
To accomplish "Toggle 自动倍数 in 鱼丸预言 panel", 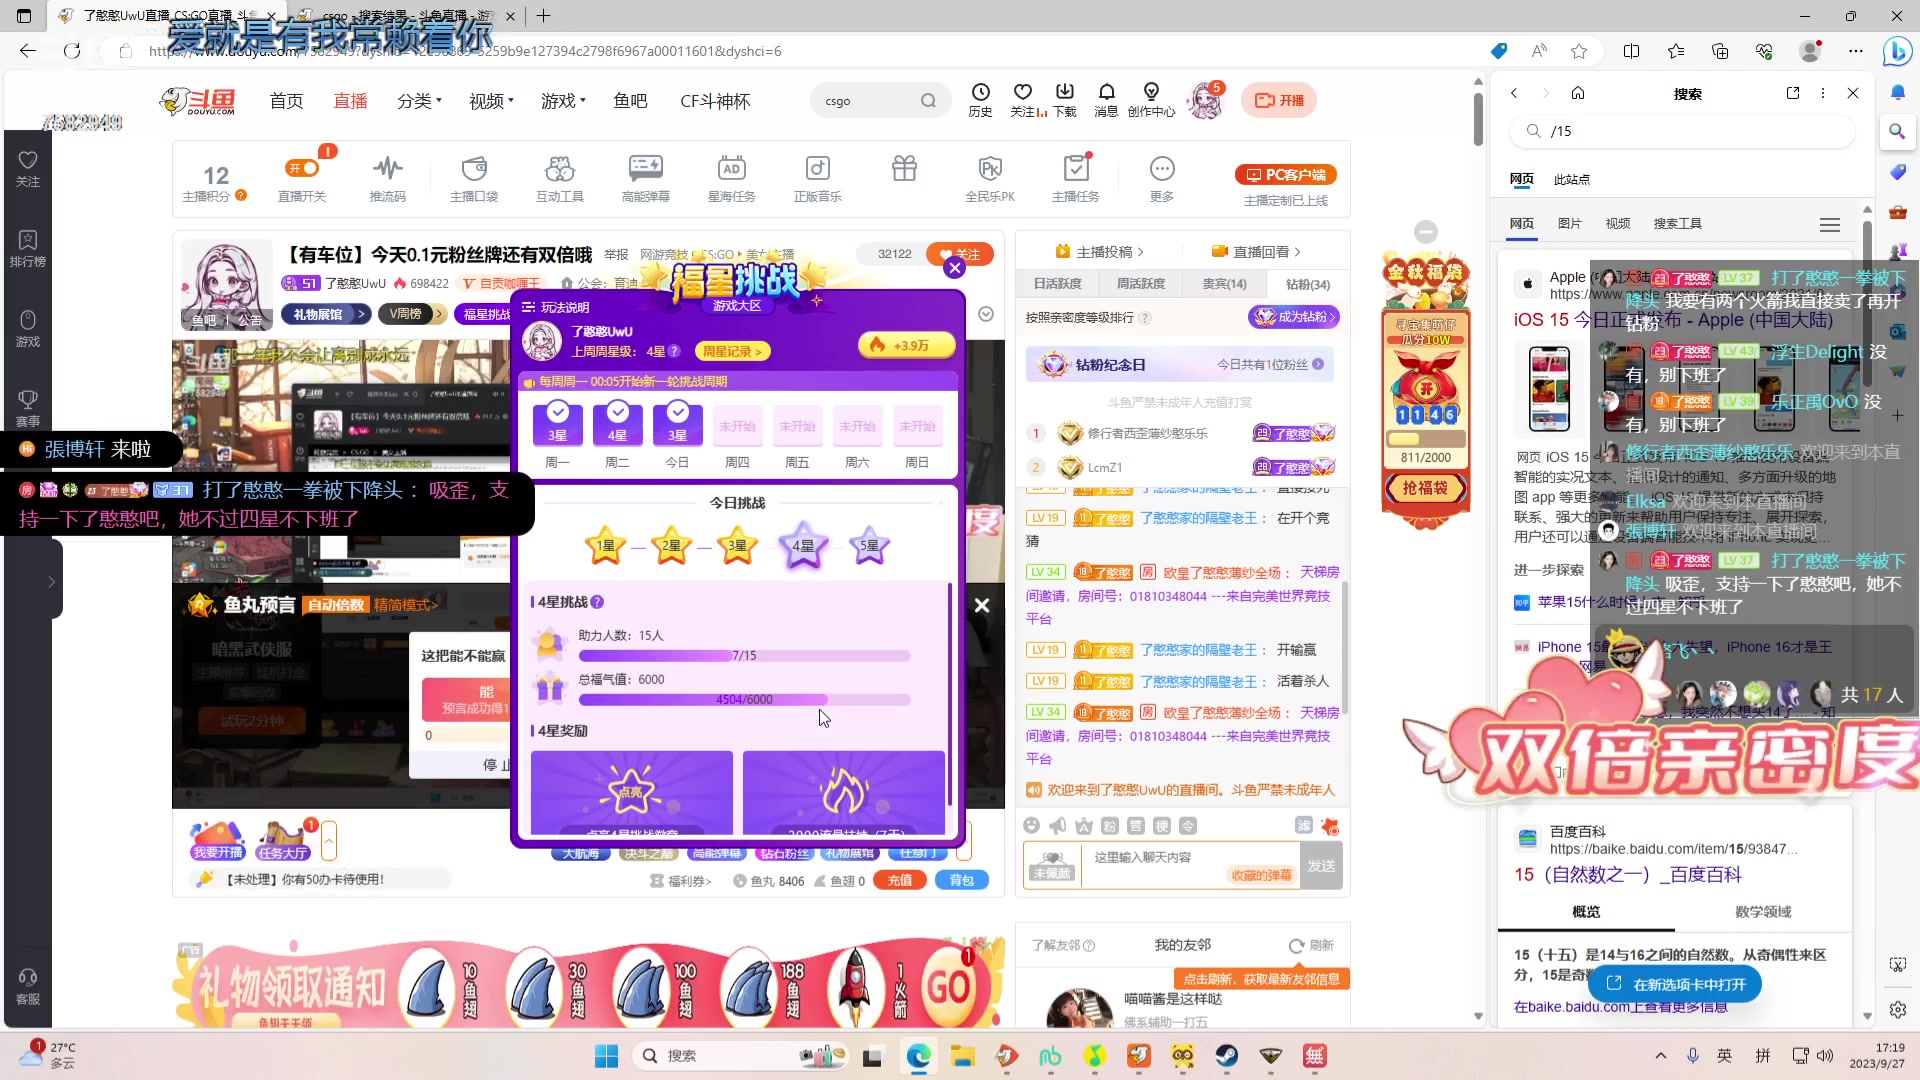I will tap(336, 604).
